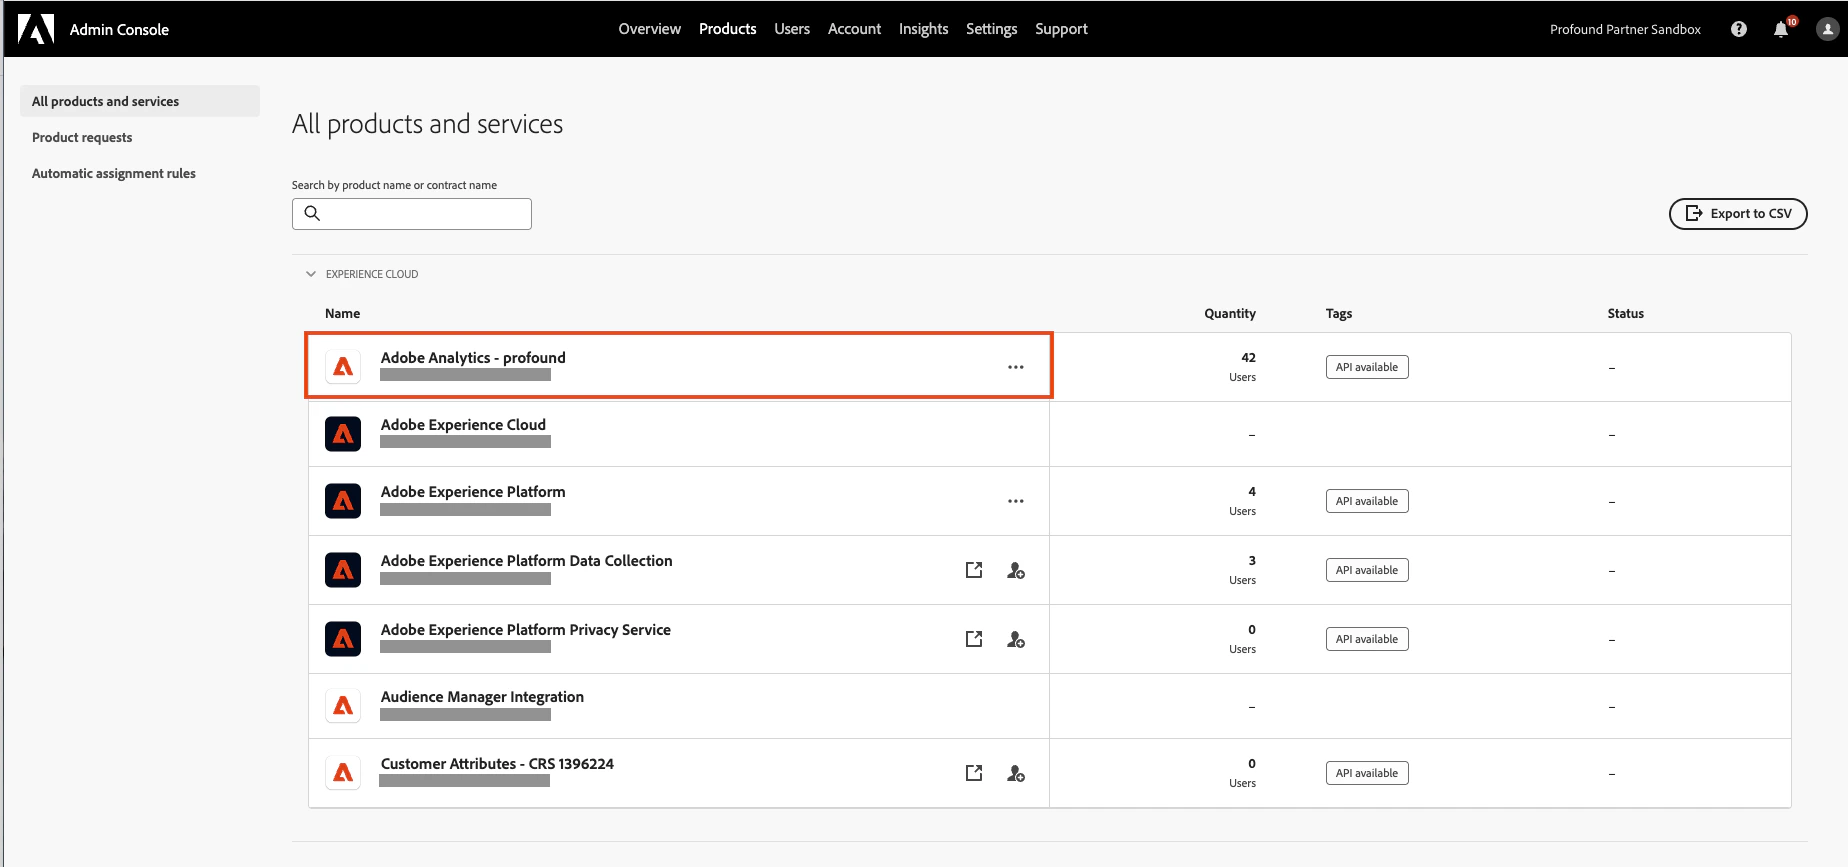Go to the Users tab

792,29
